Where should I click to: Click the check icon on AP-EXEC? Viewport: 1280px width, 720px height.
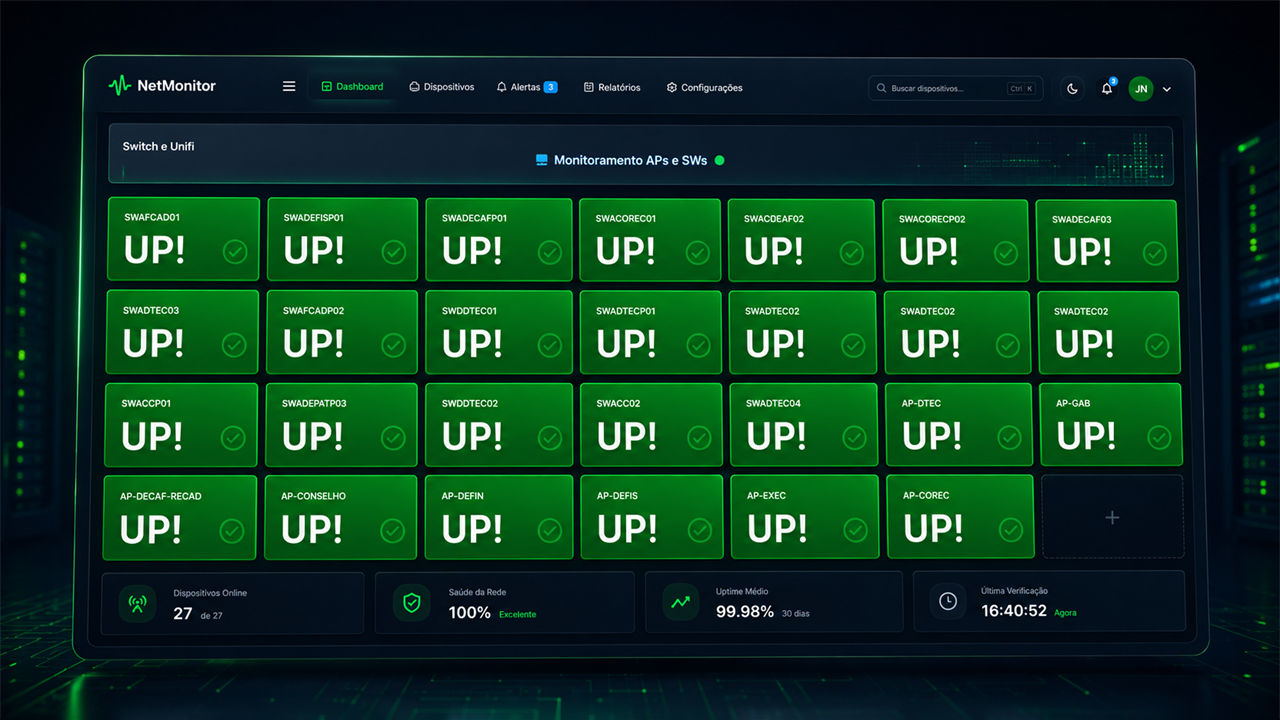click(855, 530)
